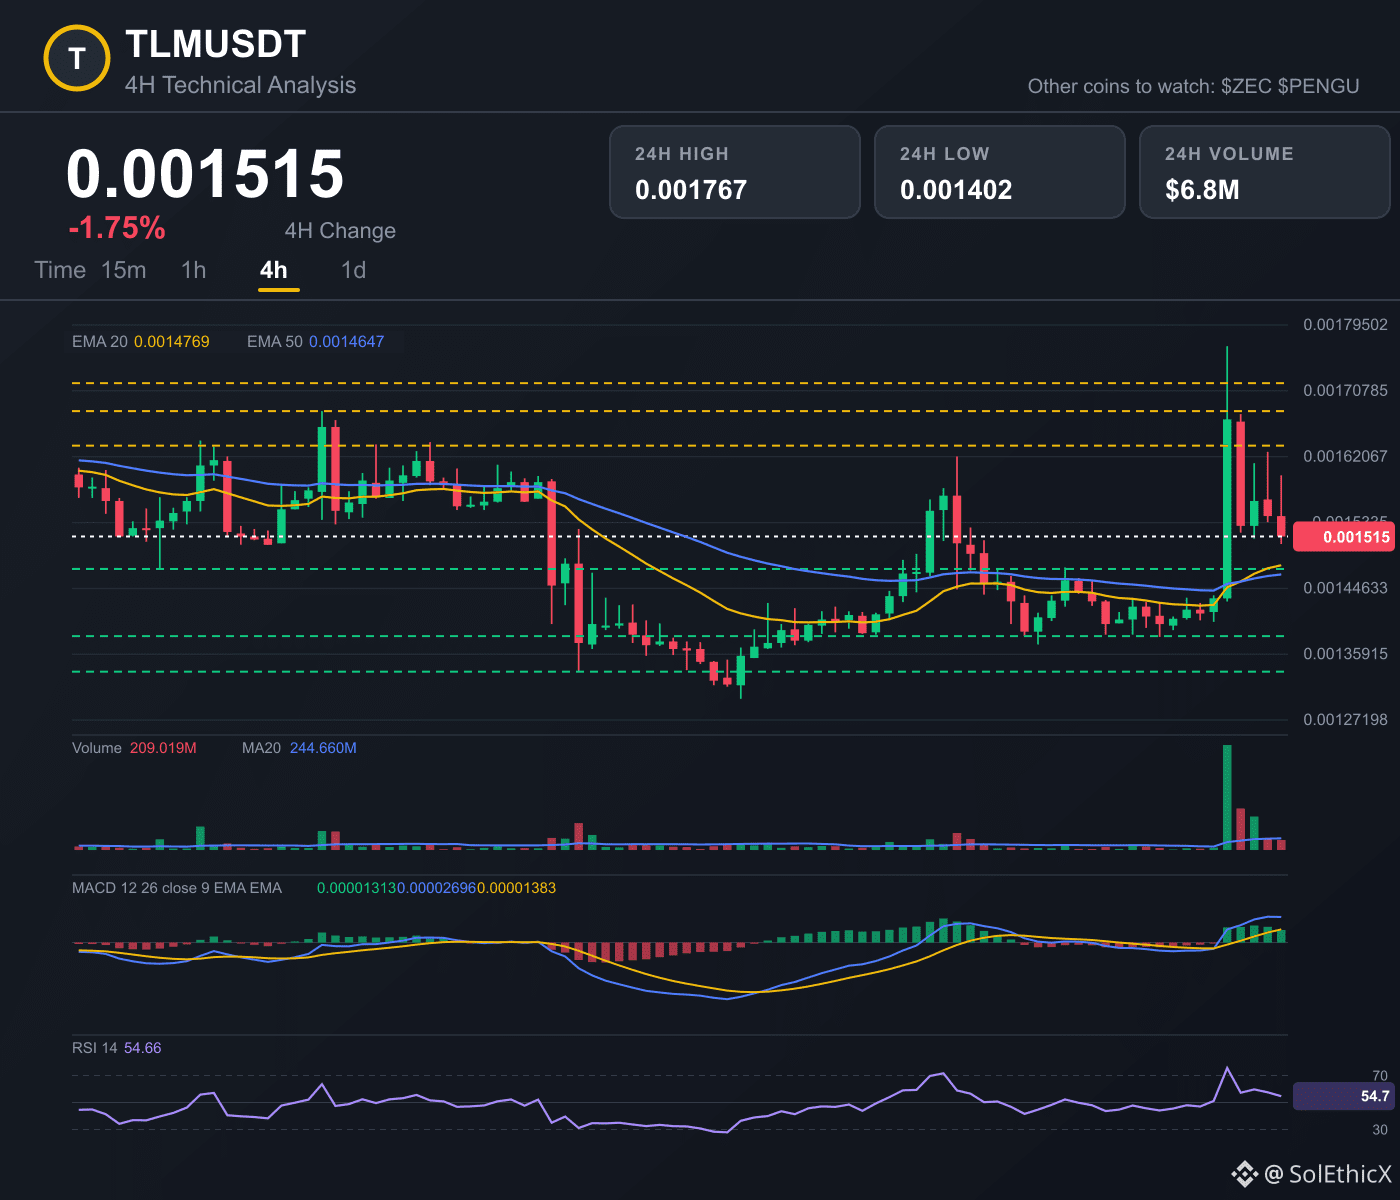
Task: Click the EMA 20 indicator value 0.0014769
Action: [172, 342]
